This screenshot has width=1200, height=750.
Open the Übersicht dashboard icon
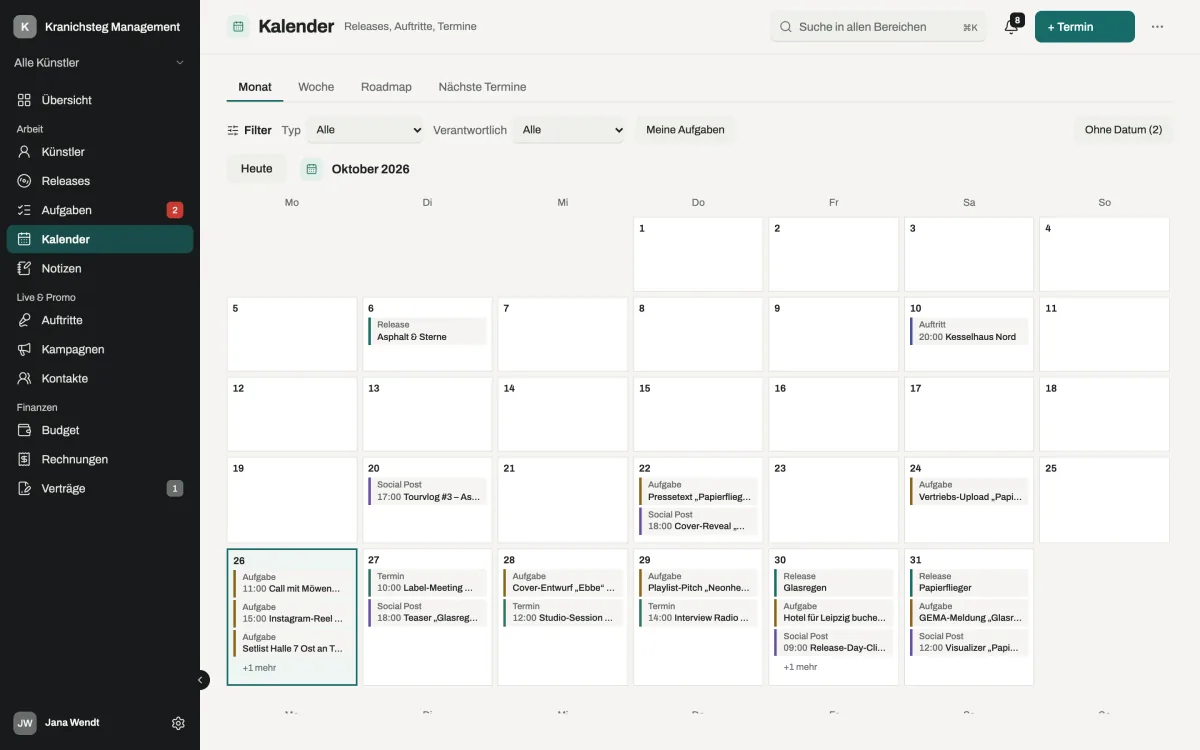(x=24, y=100)
